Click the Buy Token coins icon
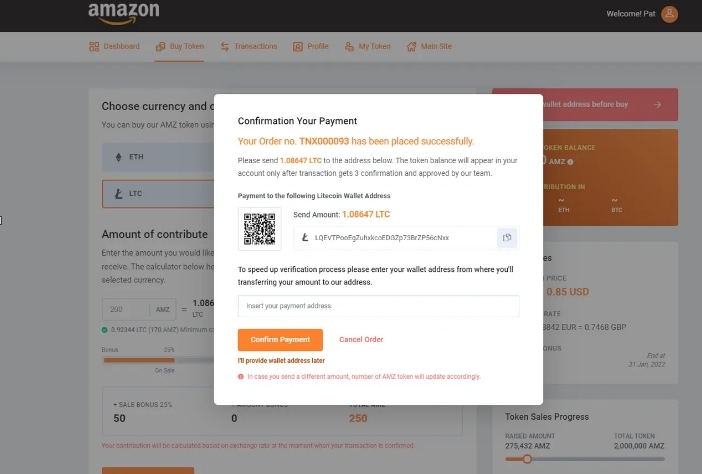Viewport: 702px width, 474px height. 160,47
